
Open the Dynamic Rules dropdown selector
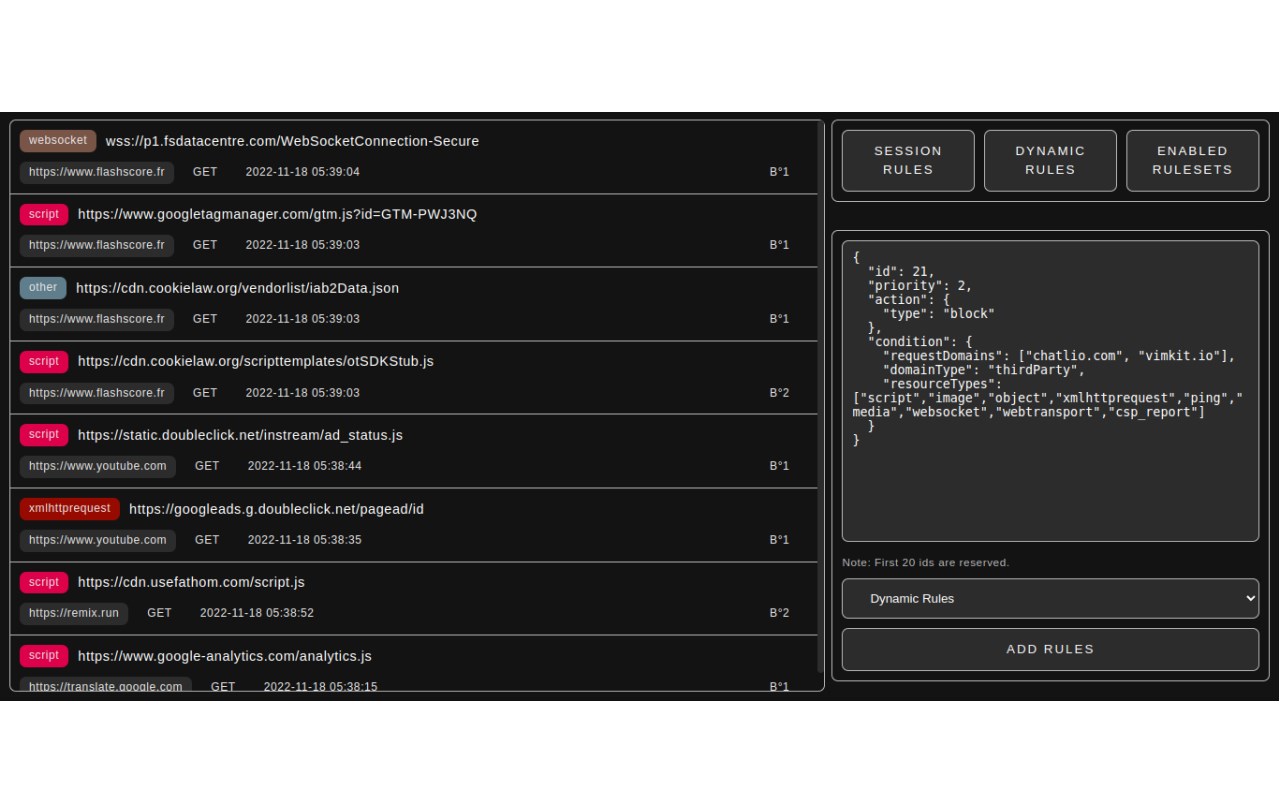(x=1050, y=598)
